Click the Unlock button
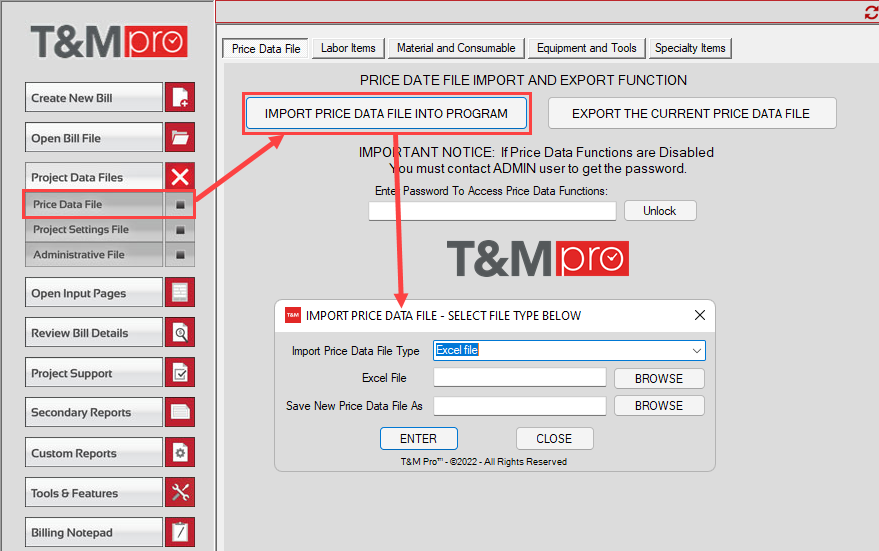Viewport: 879px width, 551px height. click(660, 211)
